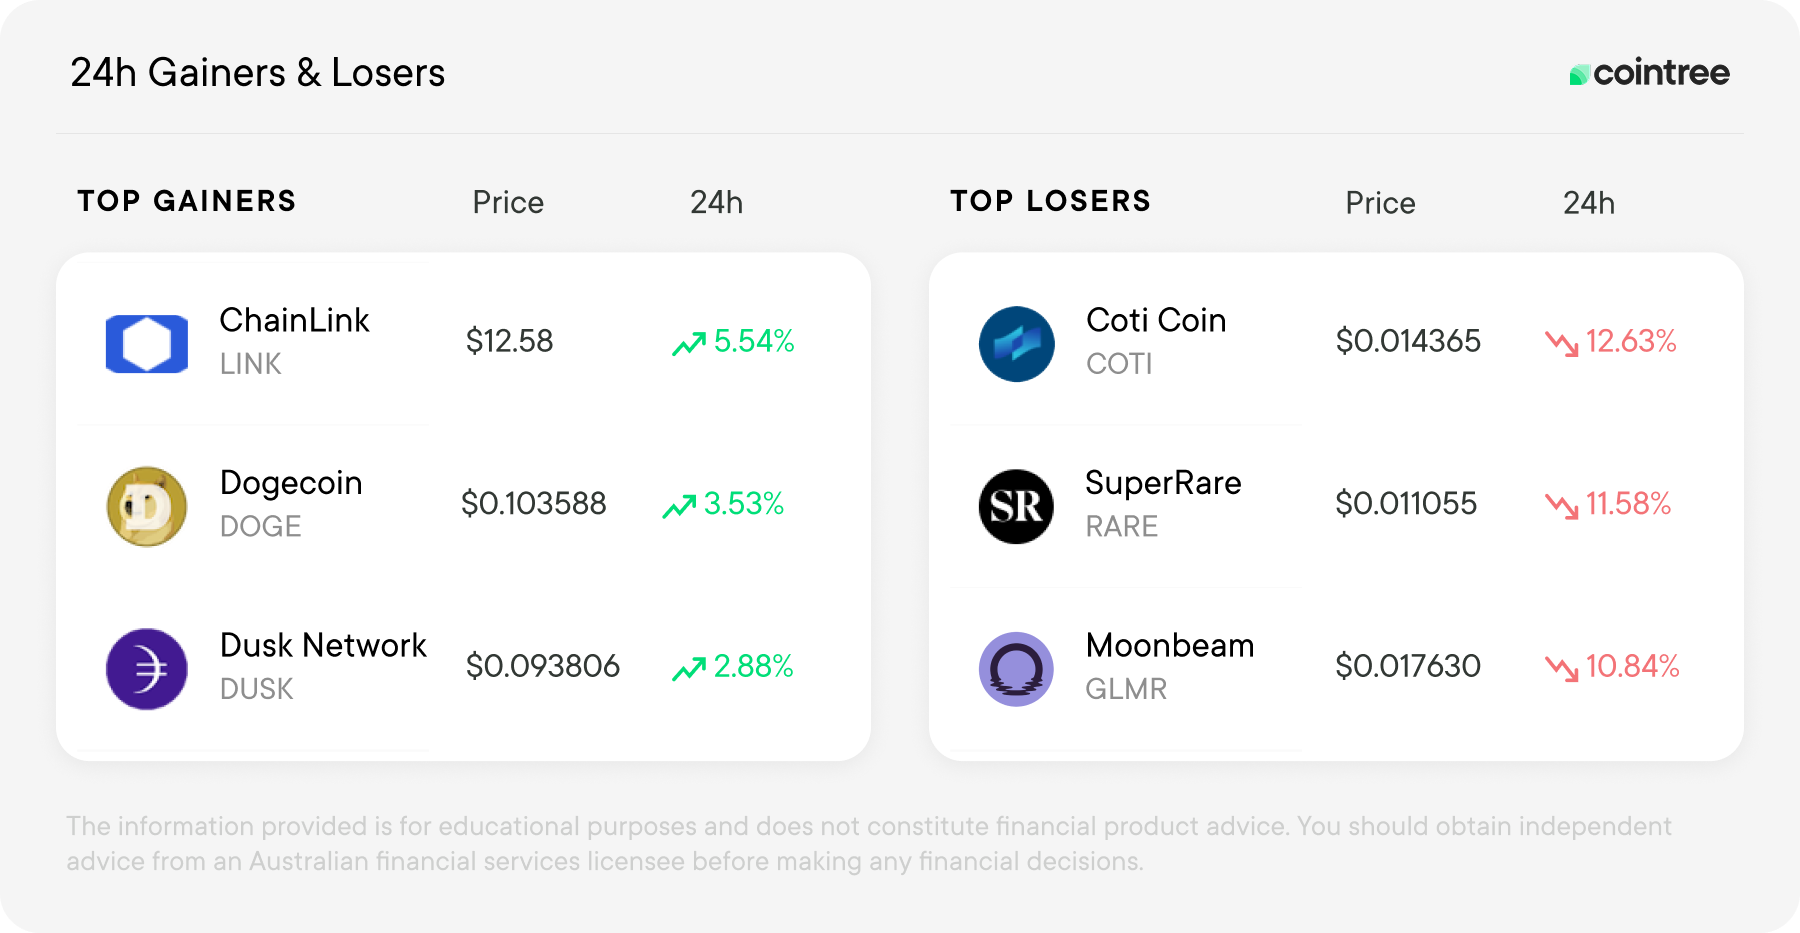Select the SuperRare SR logo icon

(1017, 507)
